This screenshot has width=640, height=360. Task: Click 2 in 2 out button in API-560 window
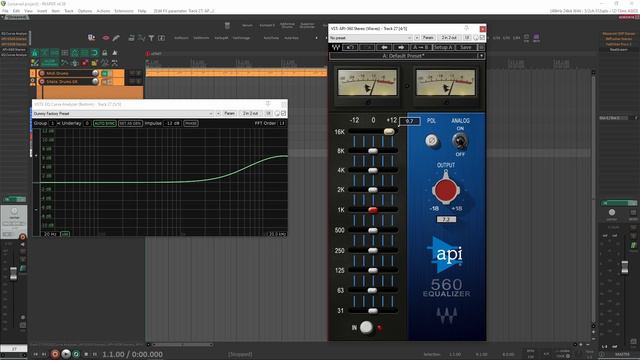[449, 38]
